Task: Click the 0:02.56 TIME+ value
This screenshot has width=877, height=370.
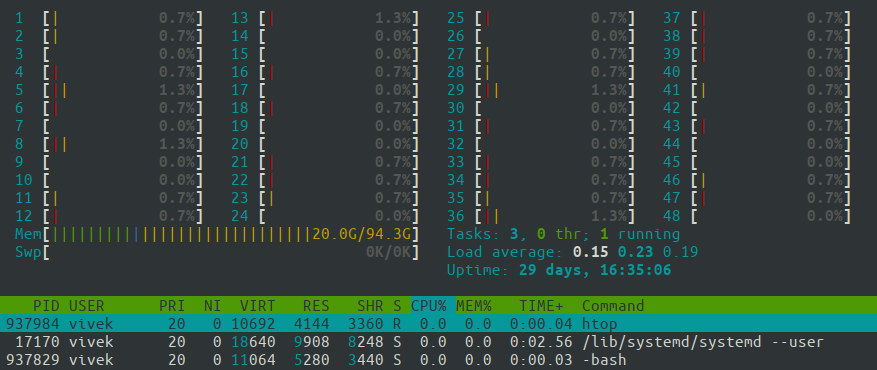Action: (x=541, y=341)
